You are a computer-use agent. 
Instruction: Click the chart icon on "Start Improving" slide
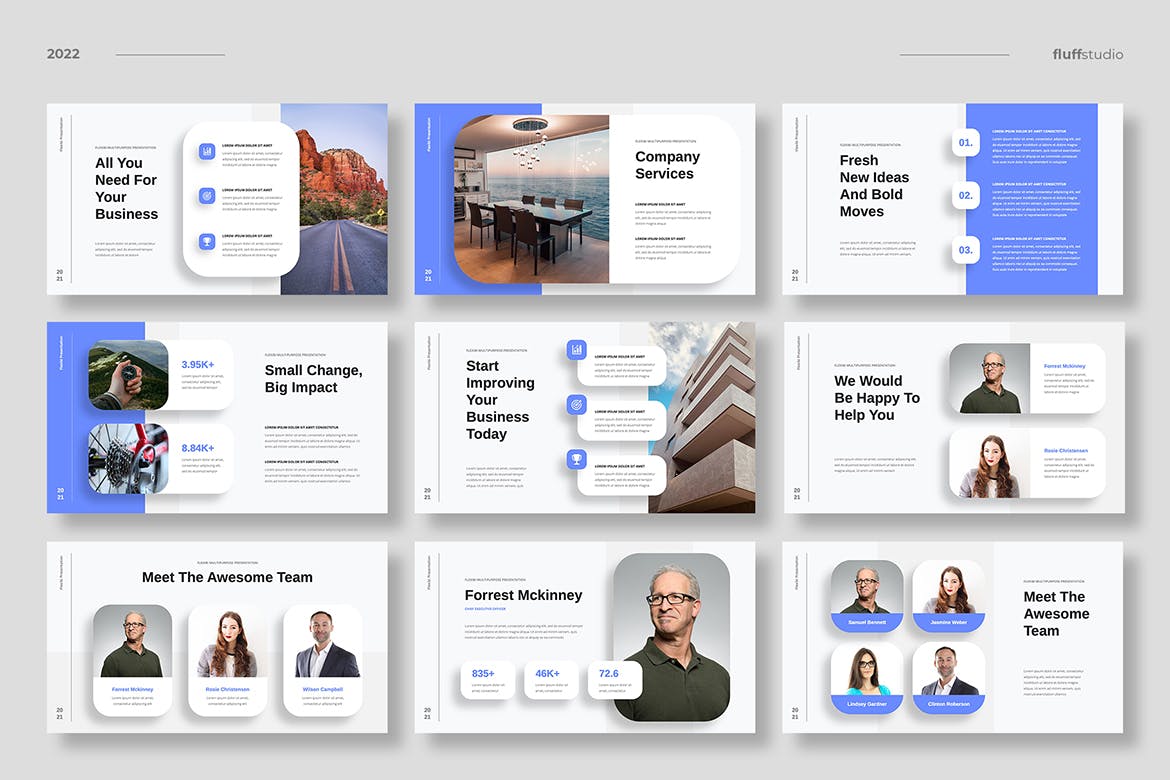coord(575,350)
